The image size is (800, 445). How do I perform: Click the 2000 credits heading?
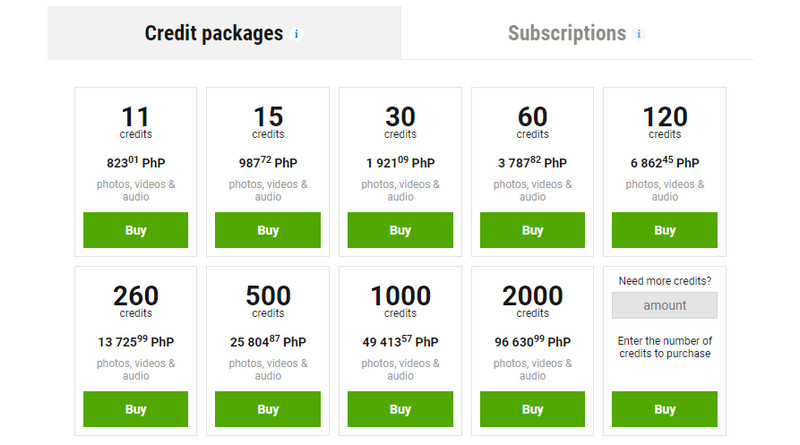[x=532, y=296]
